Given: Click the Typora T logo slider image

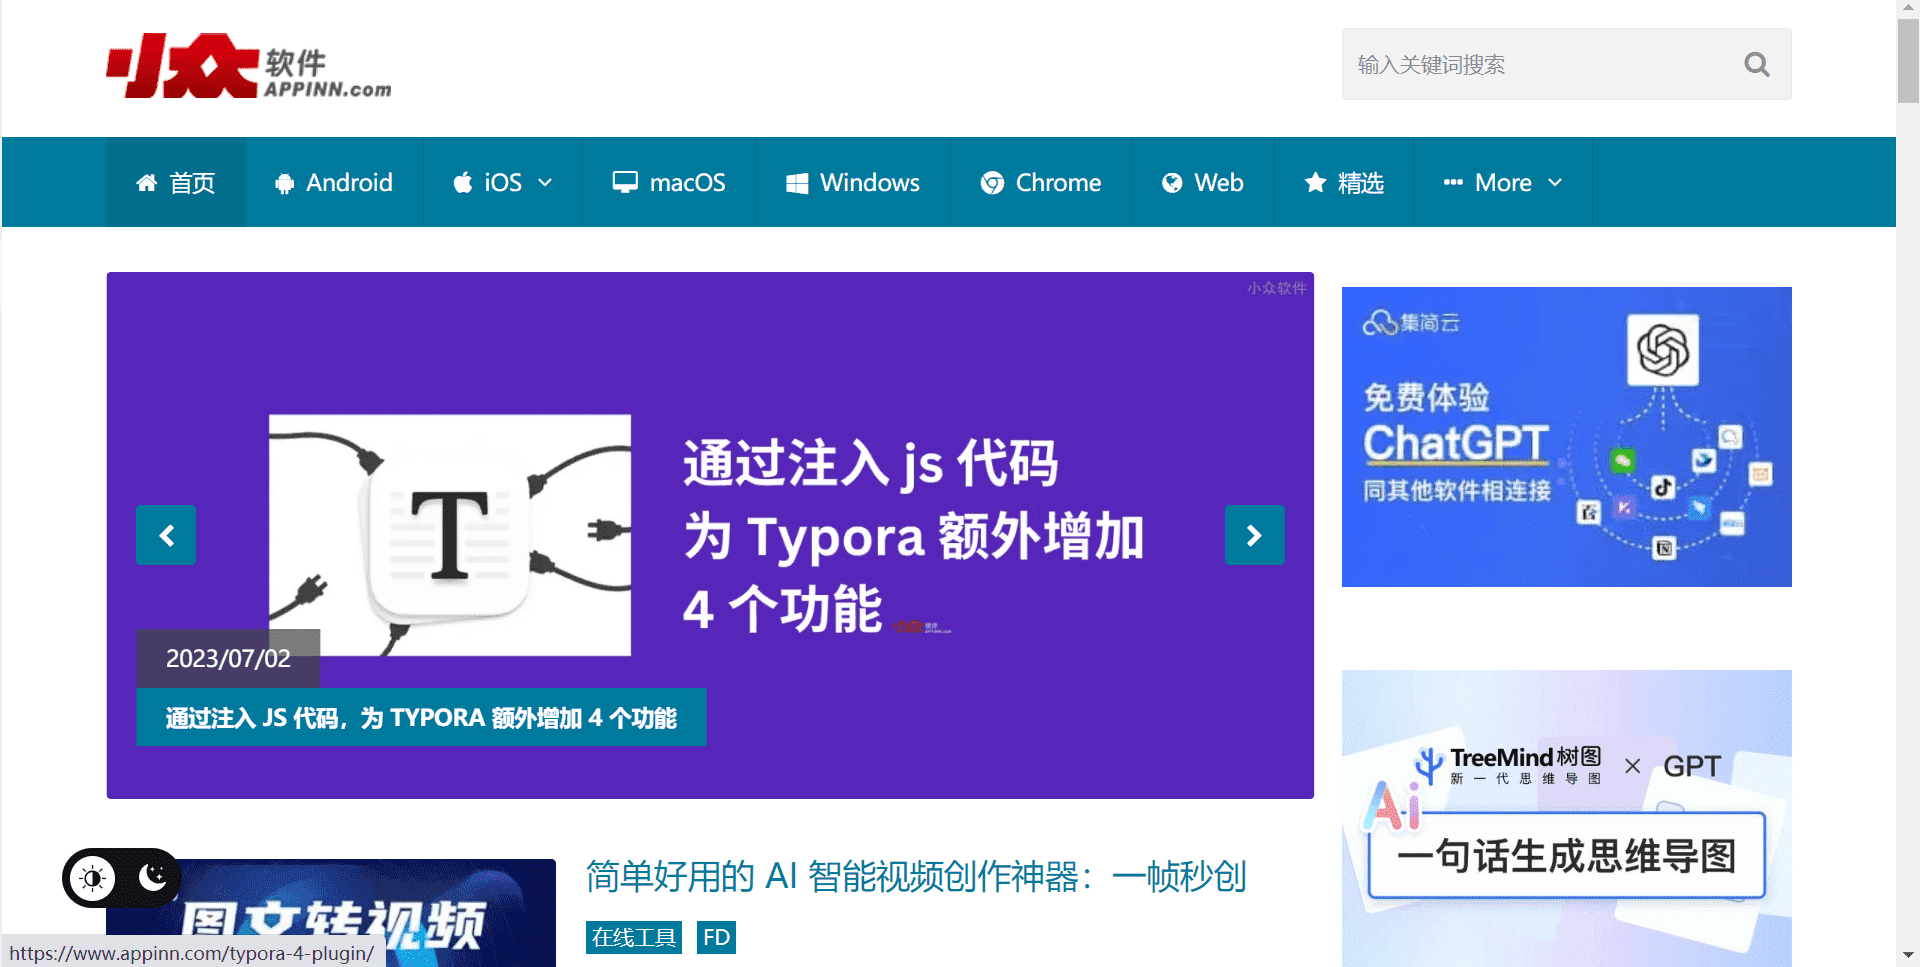Looking at the screenshot, I should coord(450,535).
